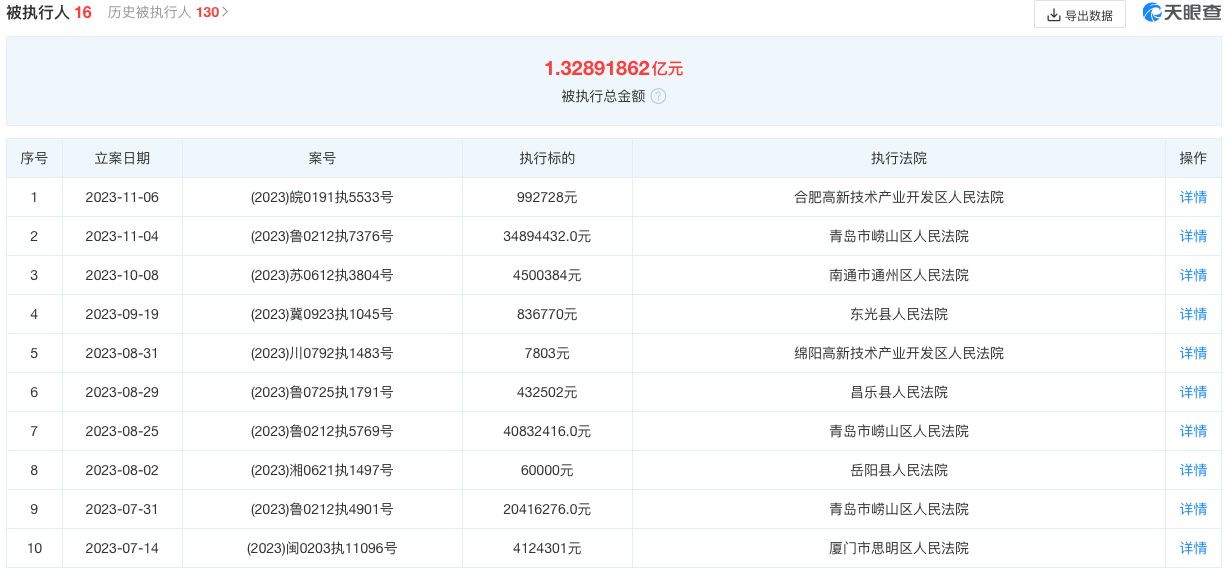Viewport: 1228px width, 572px height.
Task: Click the 导出数据 export button
Action: click(x=1079, y=15)
